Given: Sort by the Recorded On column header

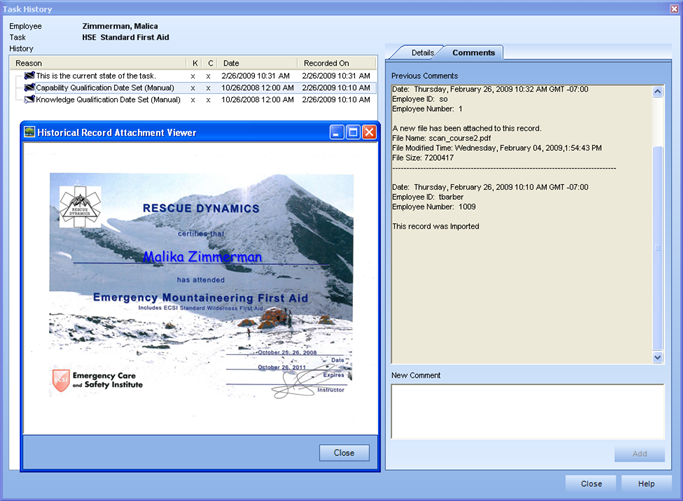Looking at the screenshot, I should [x=337, y=63].
